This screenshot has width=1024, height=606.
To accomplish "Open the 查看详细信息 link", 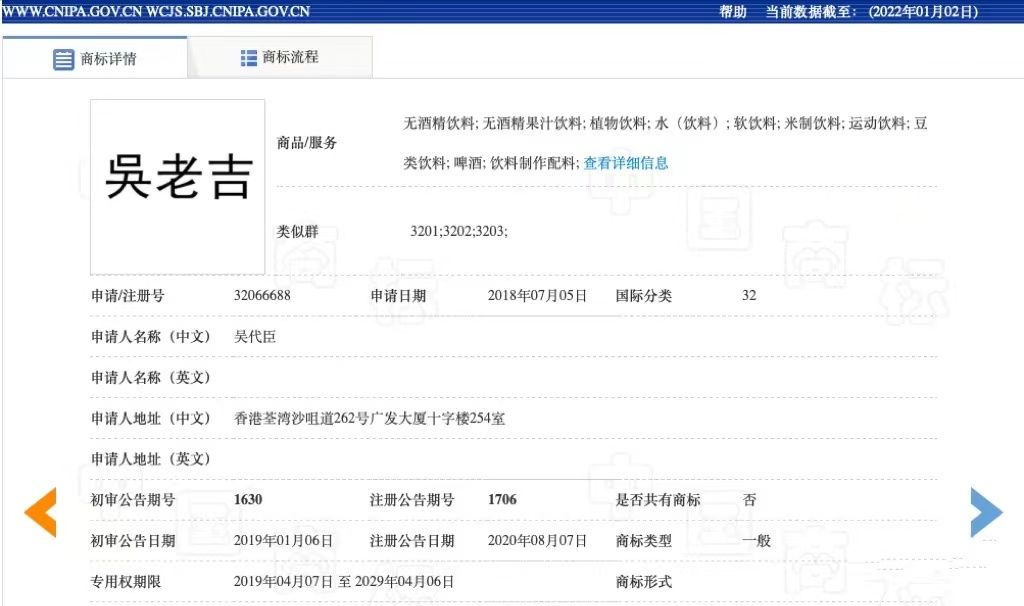I will (626, 163).
